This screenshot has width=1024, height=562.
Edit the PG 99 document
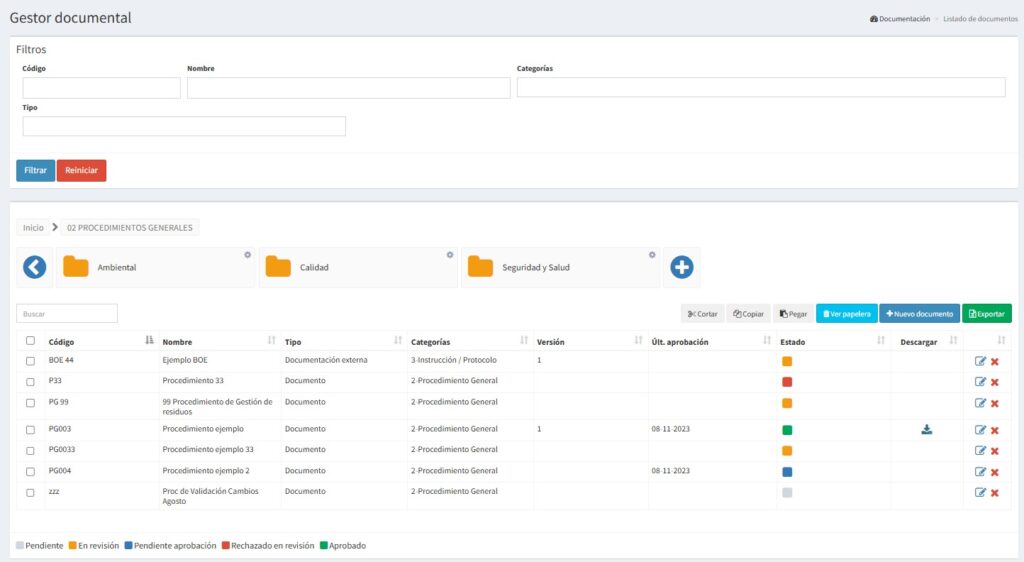click(x=980, y=403)
